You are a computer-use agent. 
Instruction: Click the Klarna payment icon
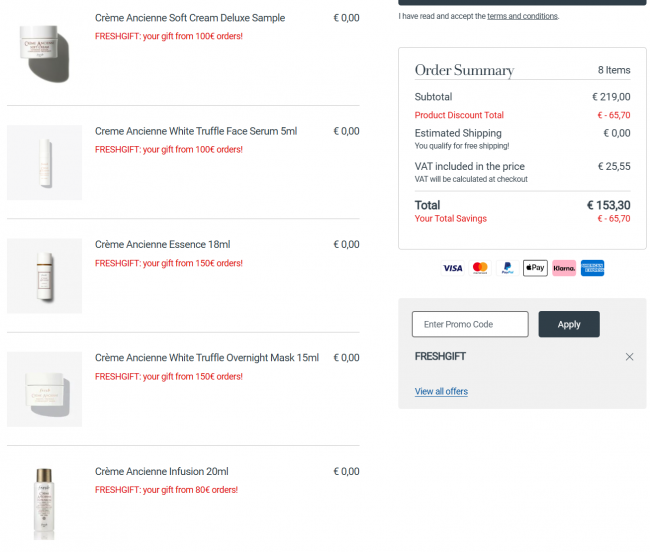pyautogui.click(x=564, y=268)
